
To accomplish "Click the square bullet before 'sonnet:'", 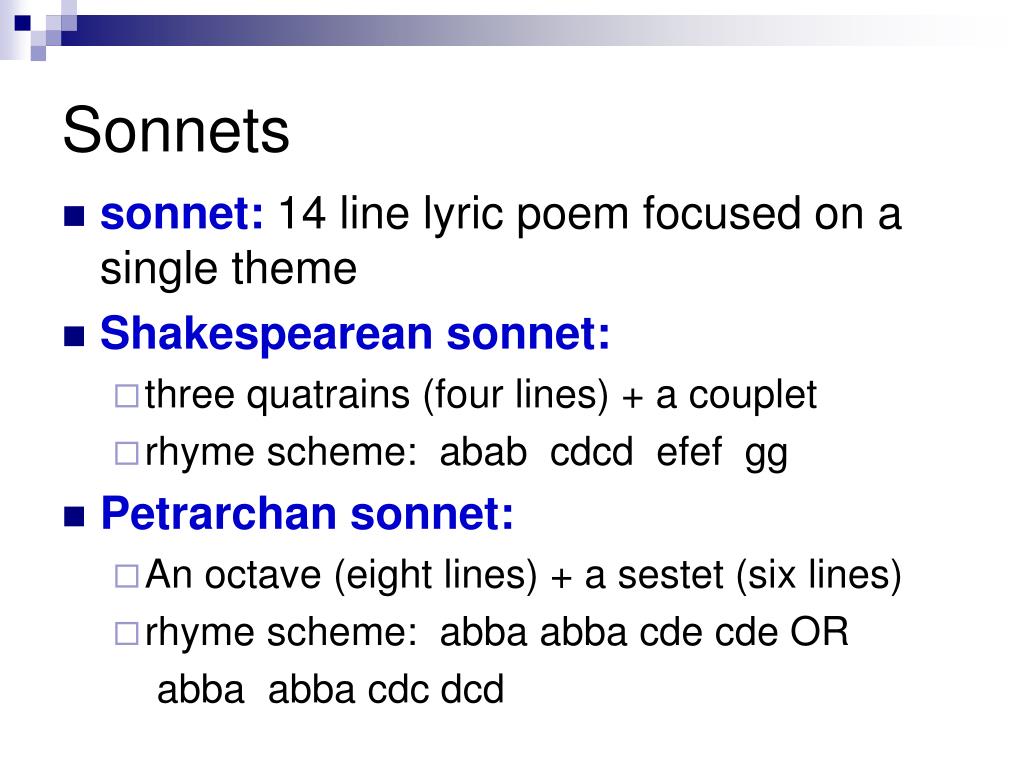I will tap(74, 216).
